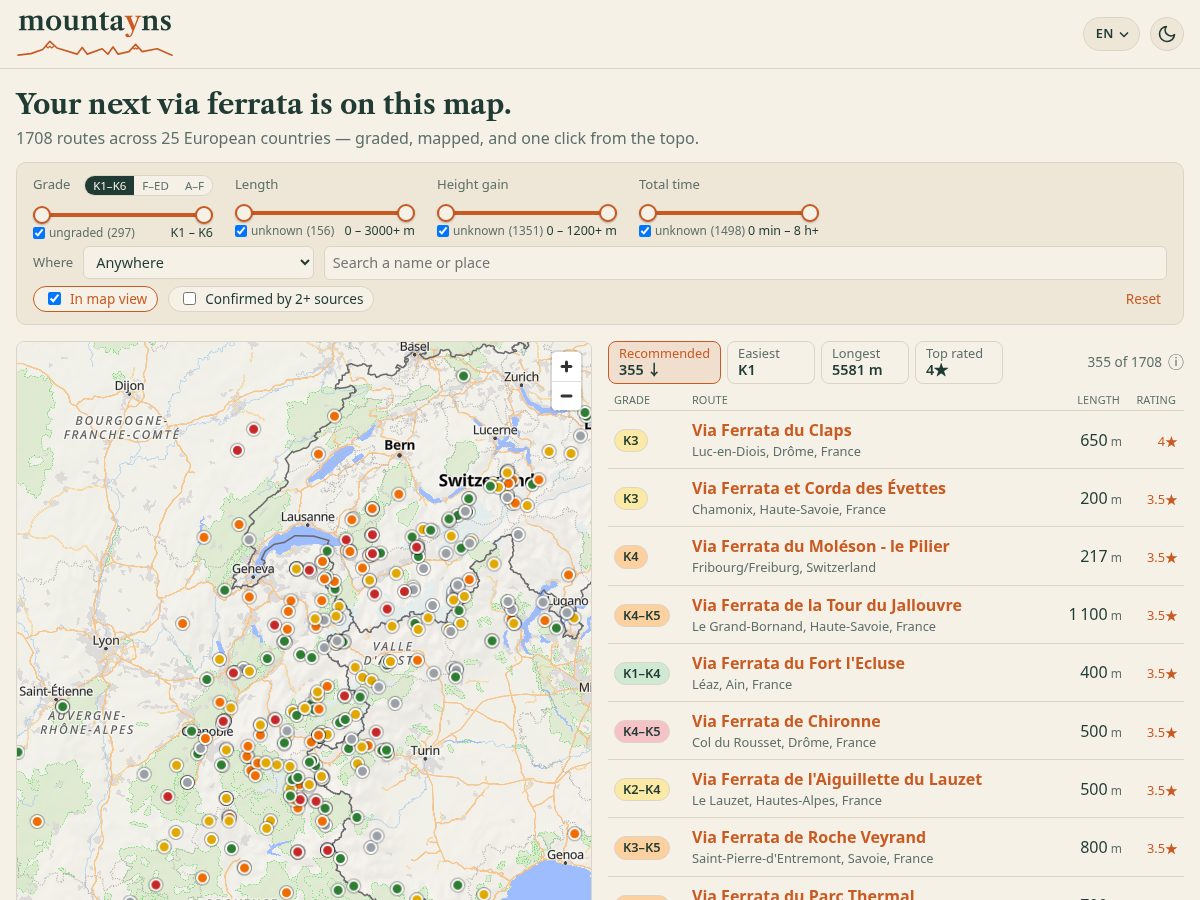The height and width of the screenshot is (900, 1200).
Task: Open the Where Anywhere dropdown
Action: click(199, 263)
